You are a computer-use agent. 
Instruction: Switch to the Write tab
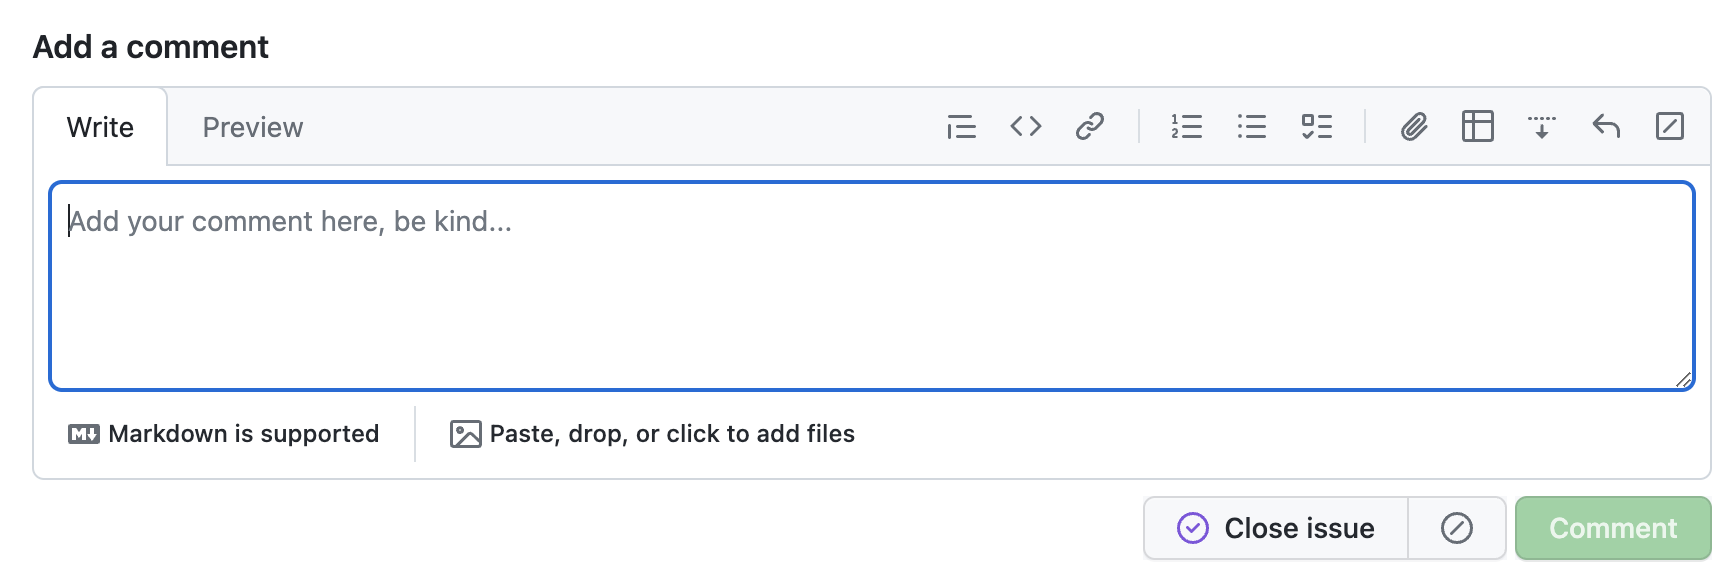click(x=100, y=128)
